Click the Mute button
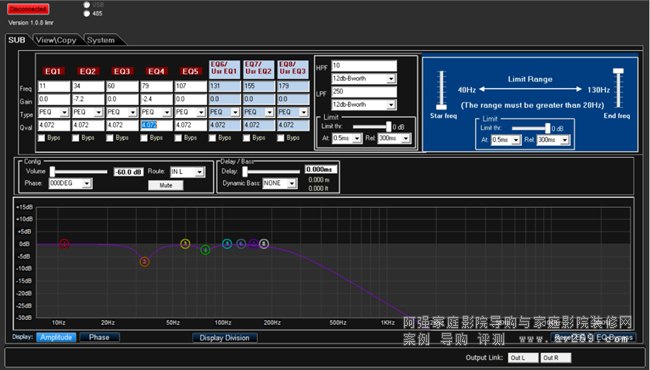 pyautogui.click(x=166, y=185)
